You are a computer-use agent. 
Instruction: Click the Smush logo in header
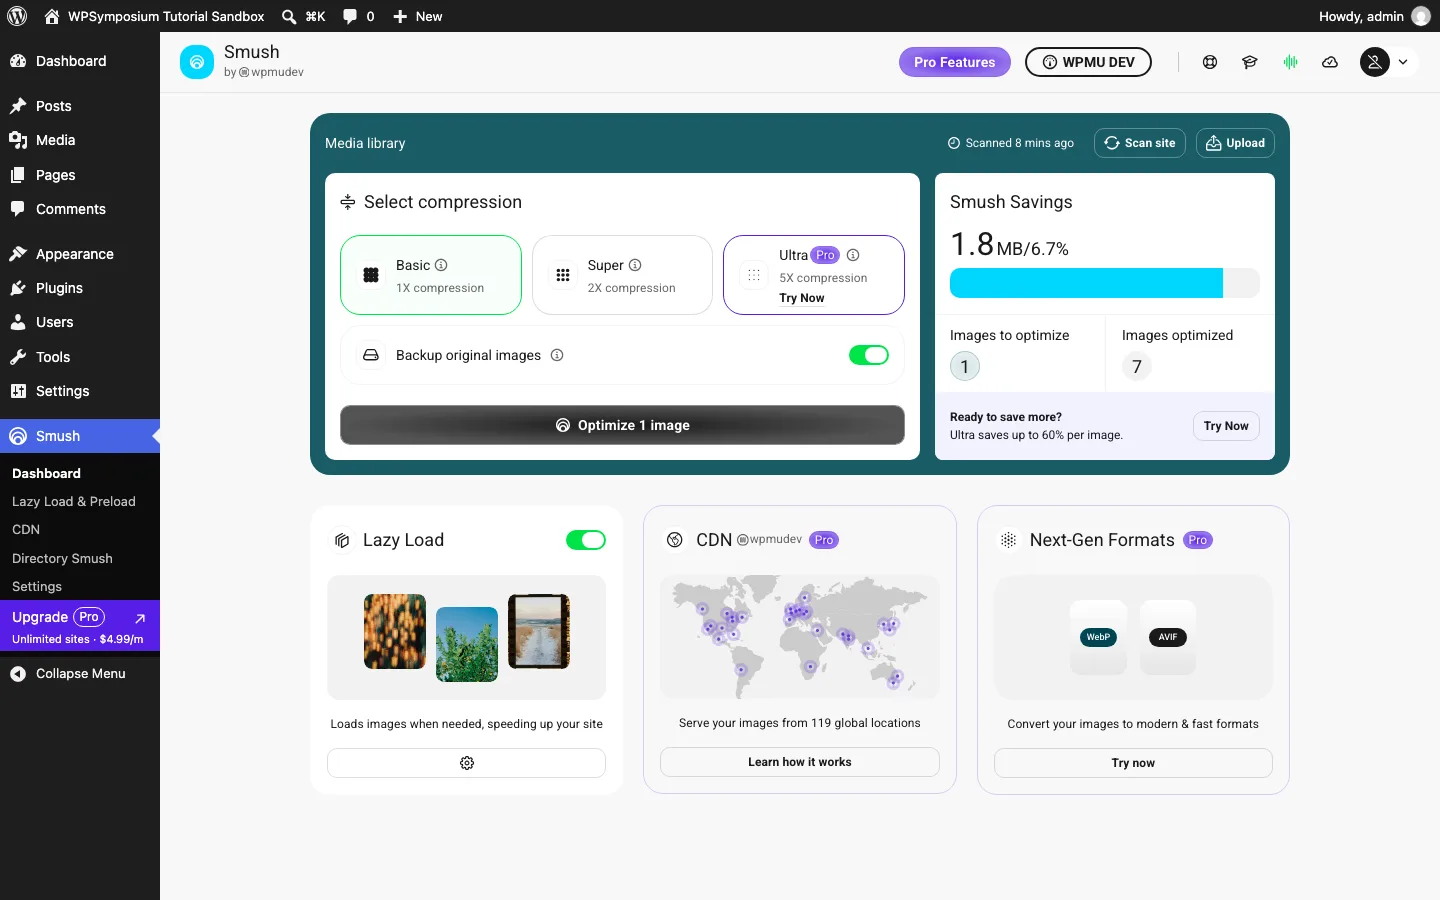pos(197,62)
